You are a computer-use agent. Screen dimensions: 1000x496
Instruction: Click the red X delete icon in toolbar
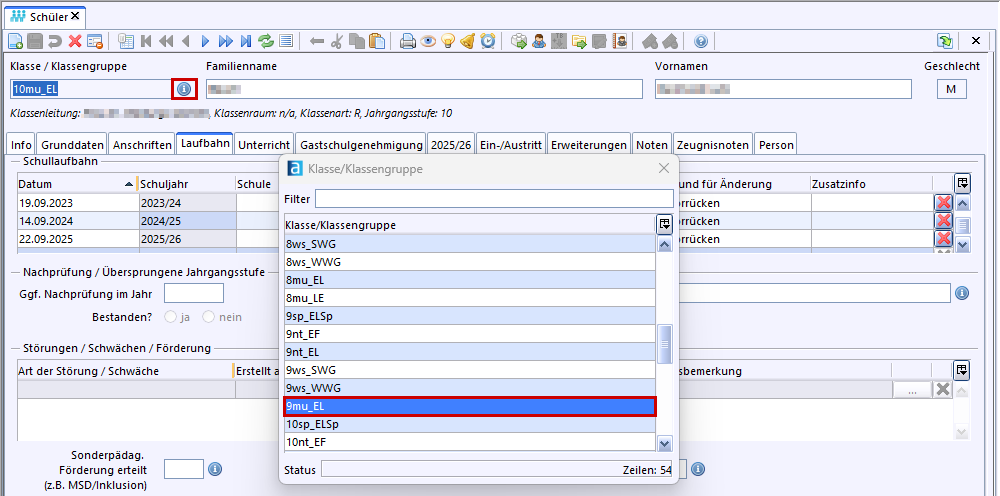[x=75, y=41]
